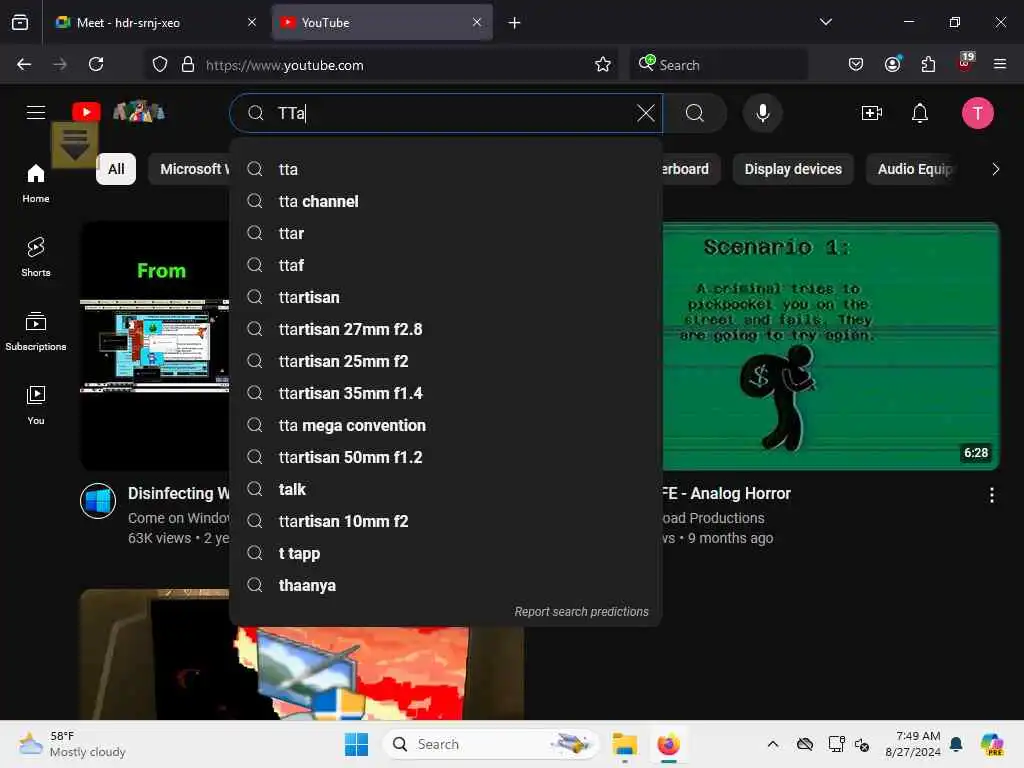Select the Microsoft chip
Image resolution: width=1024 pixels, height=768 pixels.
189,169
